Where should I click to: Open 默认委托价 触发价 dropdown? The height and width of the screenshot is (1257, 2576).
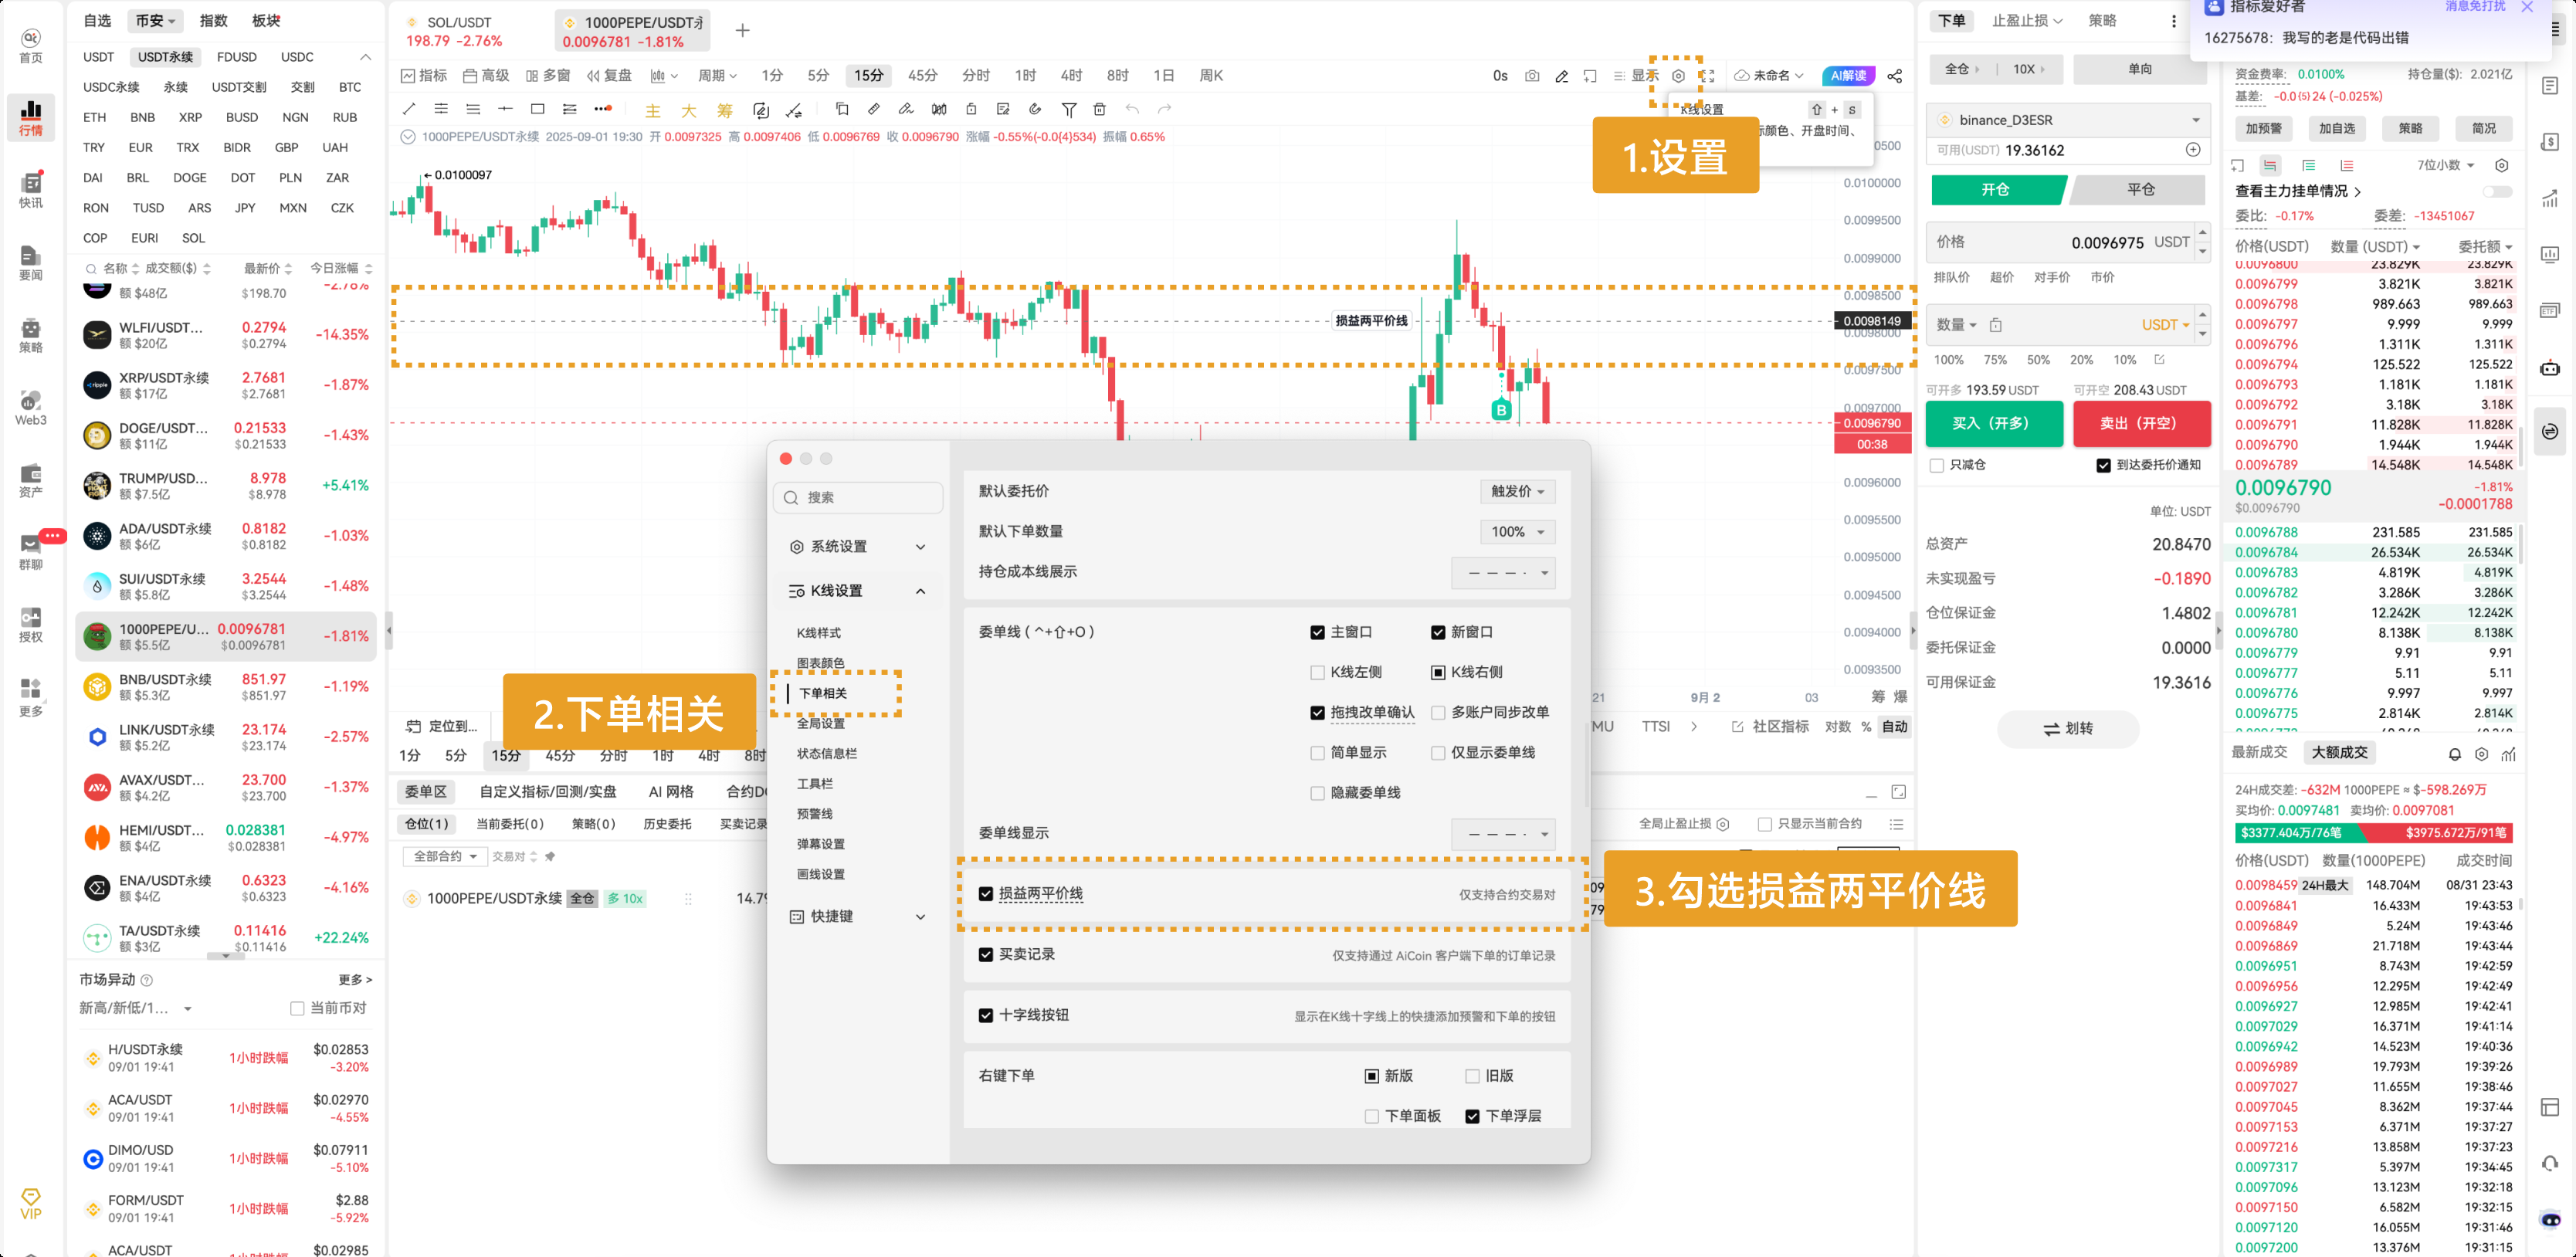click(1517, 491)
